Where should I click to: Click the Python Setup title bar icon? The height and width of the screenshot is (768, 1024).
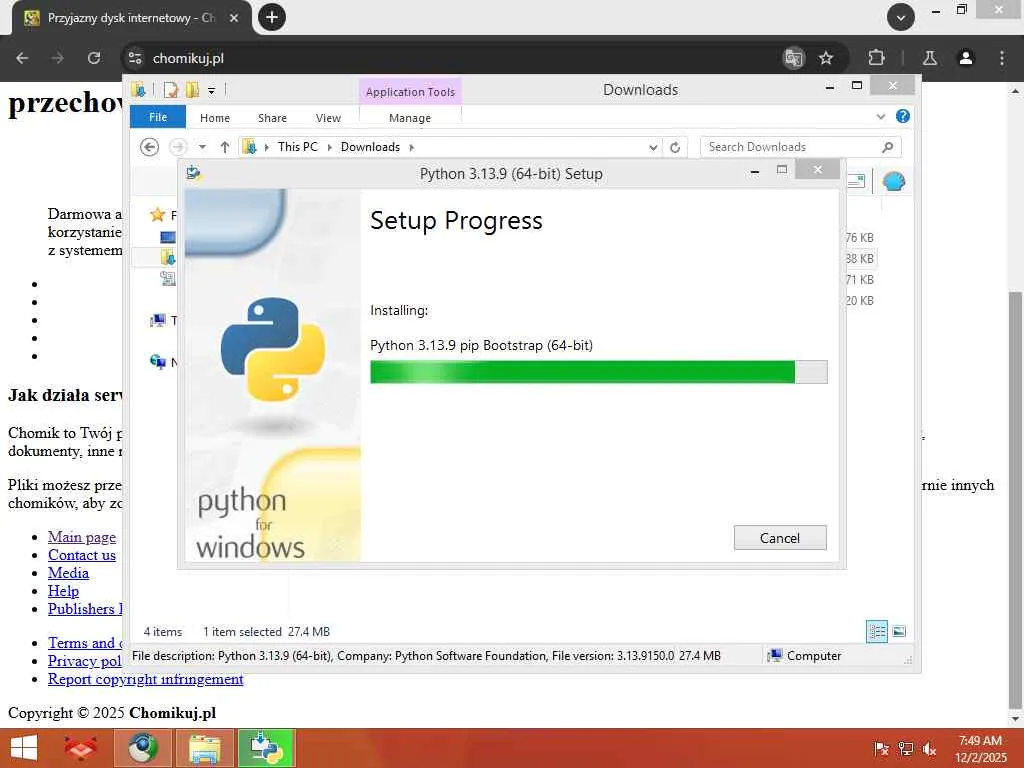194,174
